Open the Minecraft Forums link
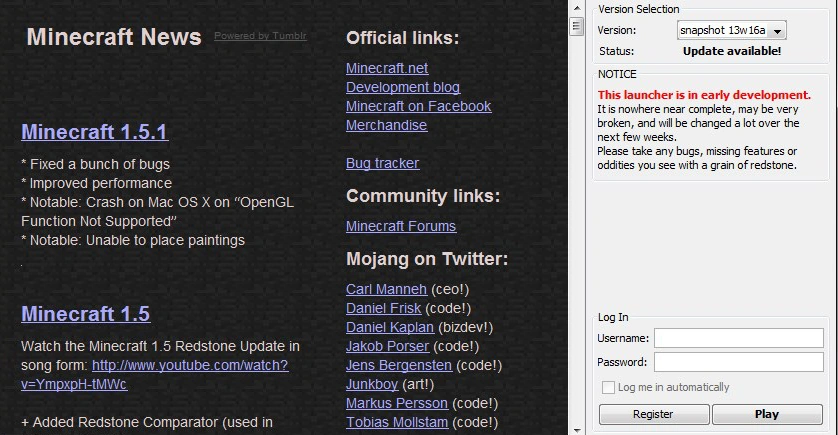Viewport: 838px width, 435px height. (x=401, y=226)
